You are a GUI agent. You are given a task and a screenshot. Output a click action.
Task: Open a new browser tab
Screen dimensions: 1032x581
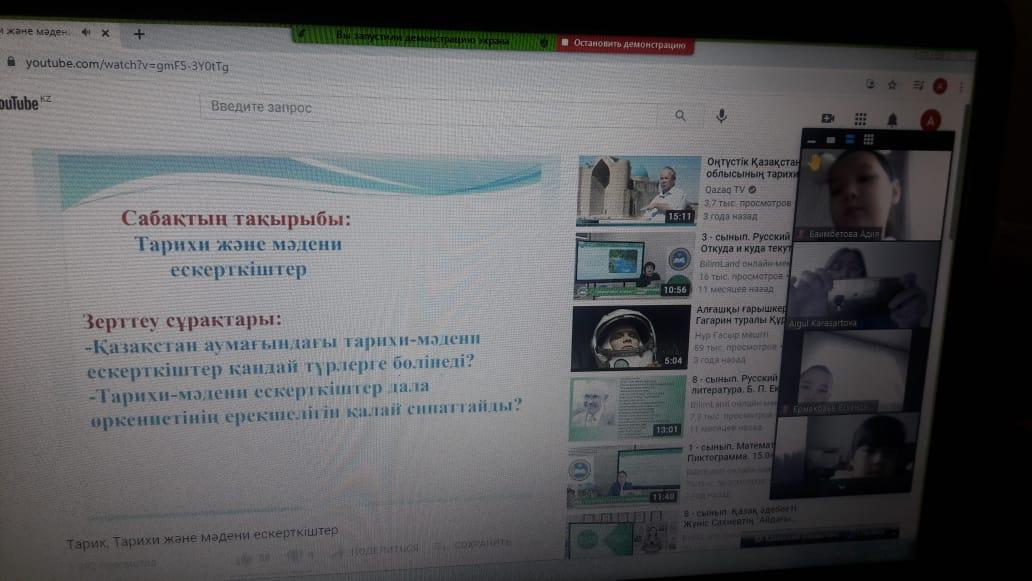[139, 33]
